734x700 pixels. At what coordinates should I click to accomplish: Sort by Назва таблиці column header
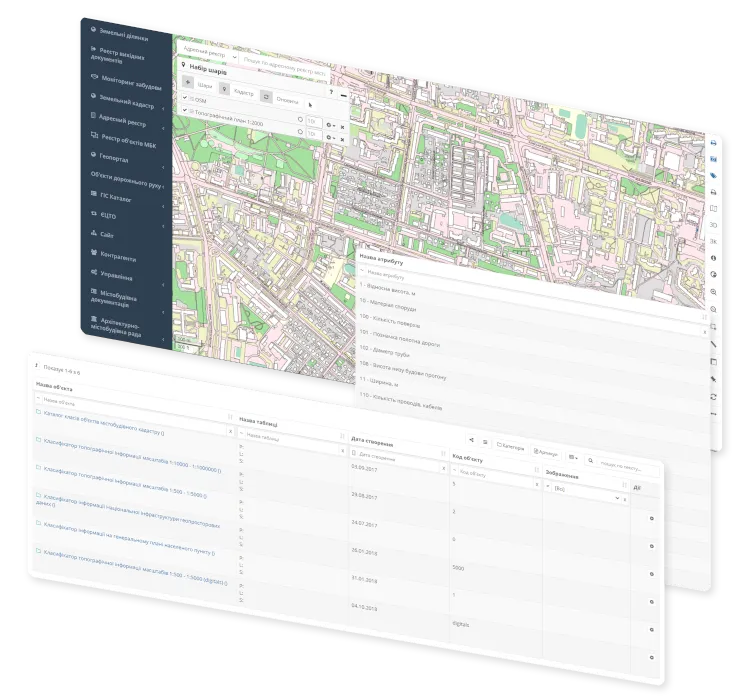pyautogui.click(x=258, y=421)
